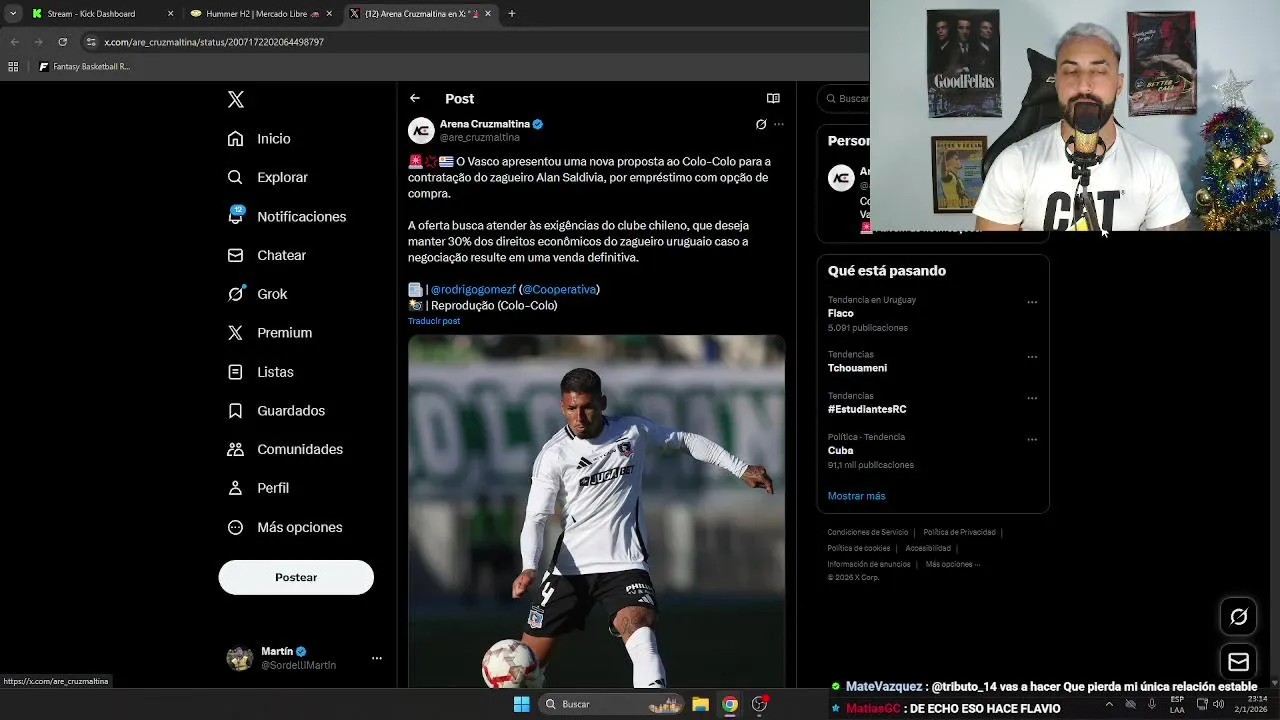Image resolution: width=1280 pixels, height=720 pixels.
Task: Open Inicio home icon
Action: pos(235,139)
